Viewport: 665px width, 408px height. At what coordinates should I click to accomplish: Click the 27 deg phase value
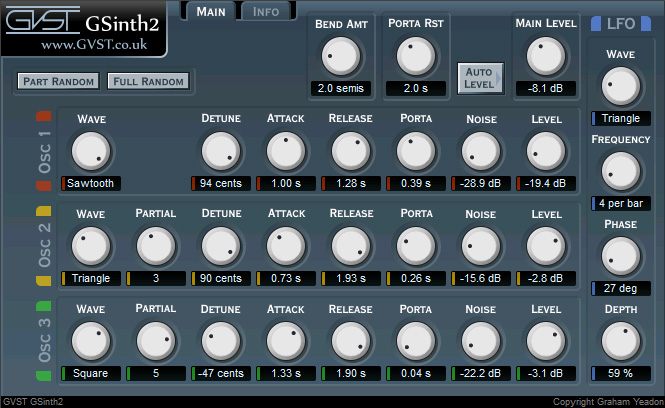tap(621, 288)
